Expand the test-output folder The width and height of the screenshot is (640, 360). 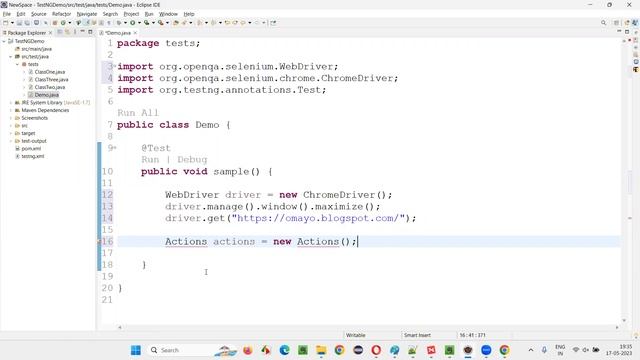(11, 141)
